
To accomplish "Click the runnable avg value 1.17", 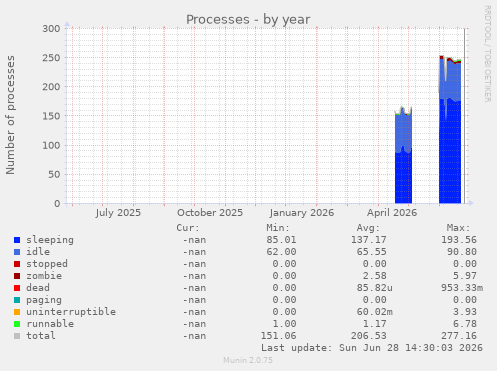I will coord(375,324).
